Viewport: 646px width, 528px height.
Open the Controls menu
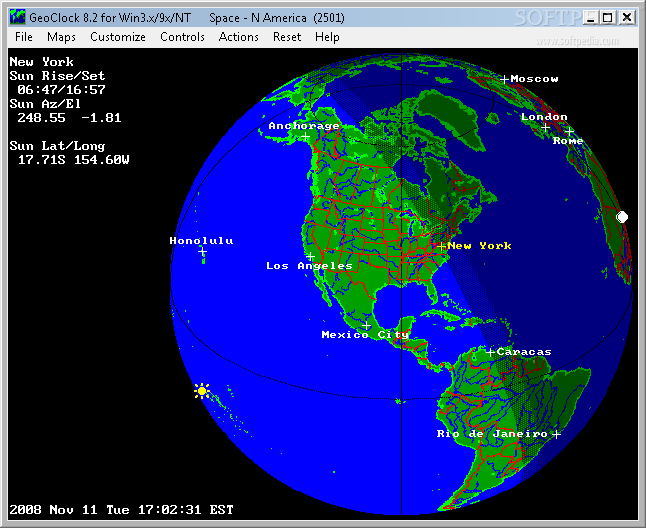click(x=182, y=37)
